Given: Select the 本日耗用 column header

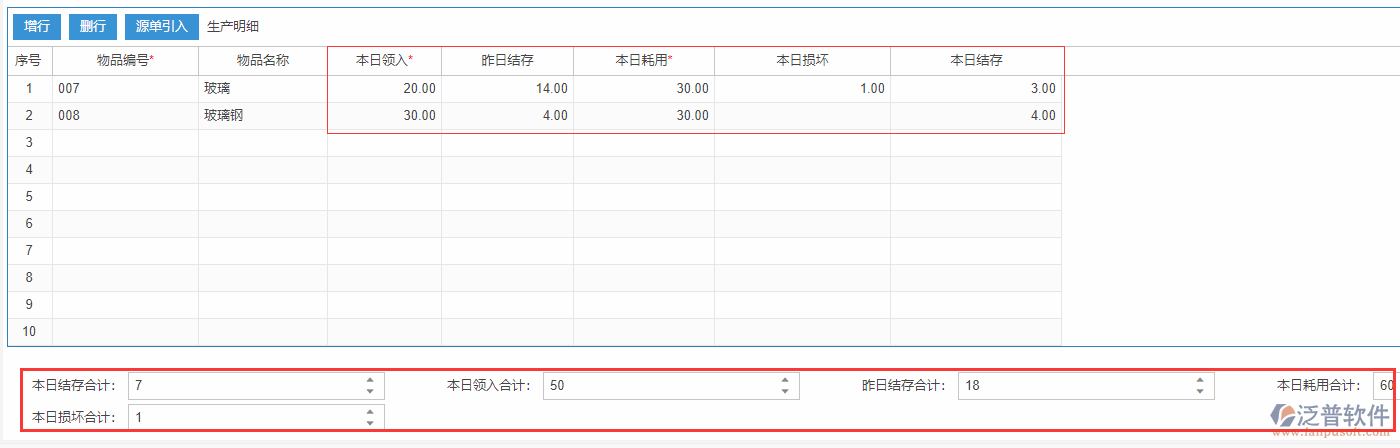Looking at the screenshot, I should [x=643, y=60].
